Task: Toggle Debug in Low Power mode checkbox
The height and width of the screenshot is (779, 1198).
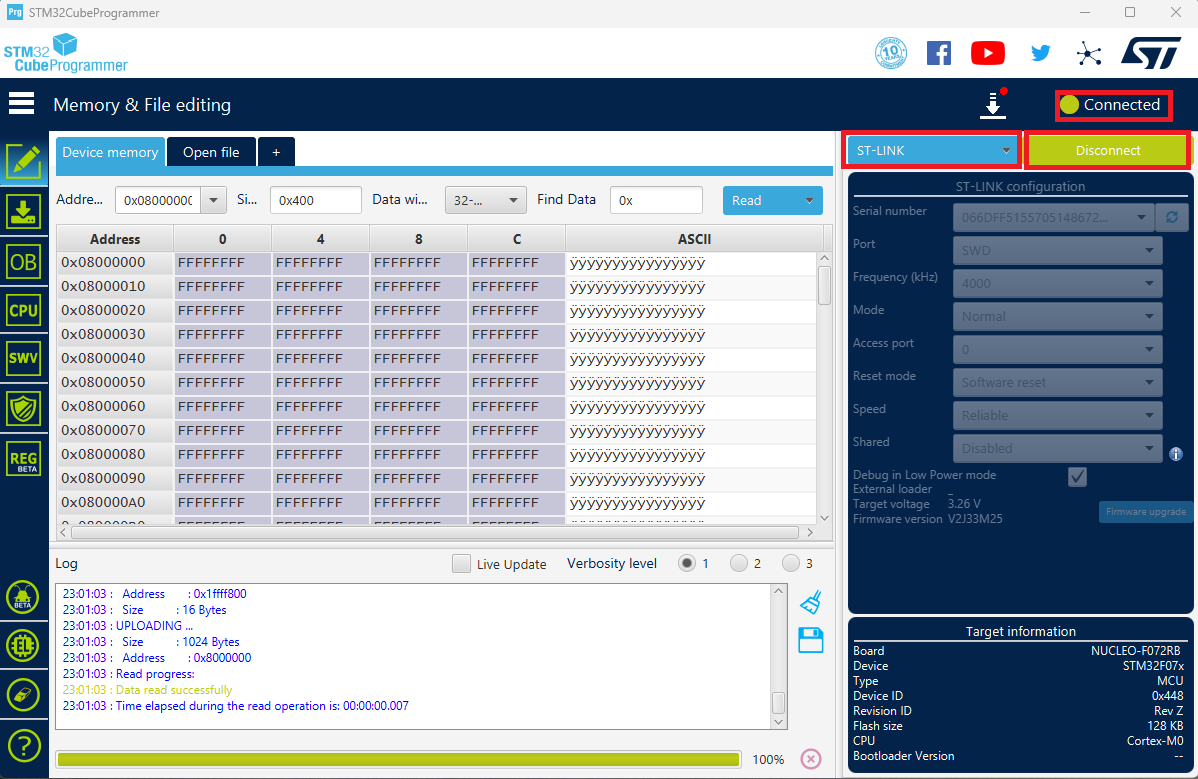Action: 1077,477
